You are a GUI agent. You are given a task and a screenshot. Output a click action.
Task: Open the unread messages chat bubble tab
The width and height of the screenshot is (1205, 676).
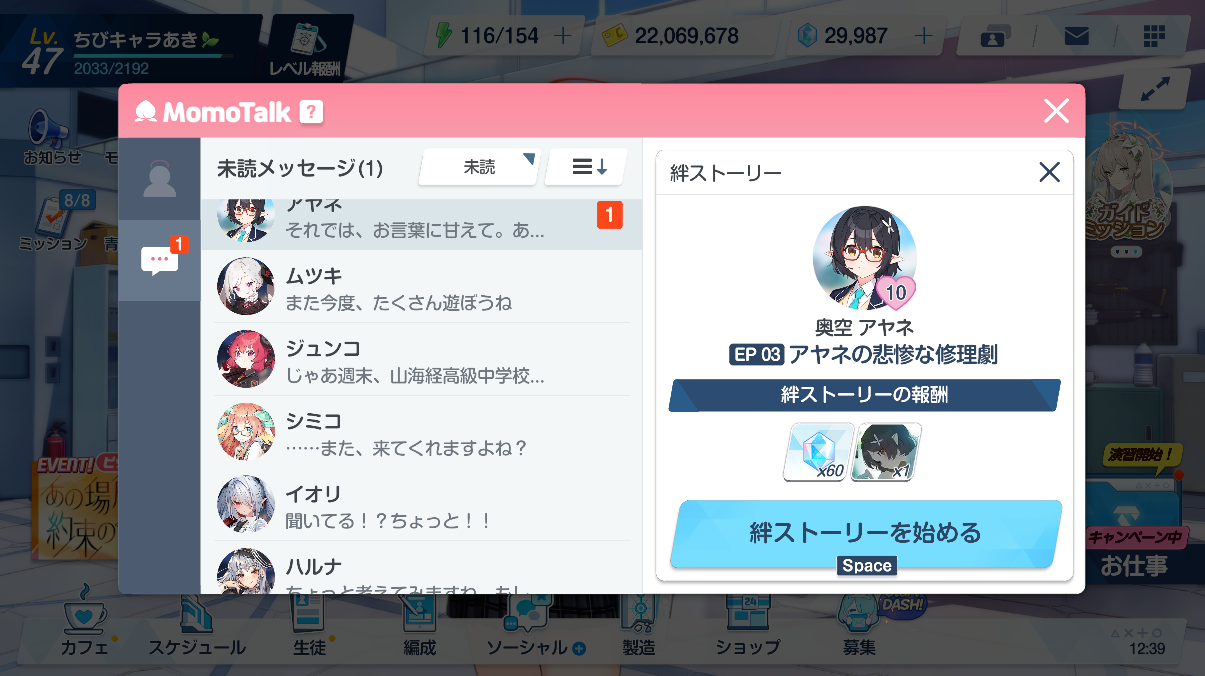pyautogui.click(x=160, y=260)
